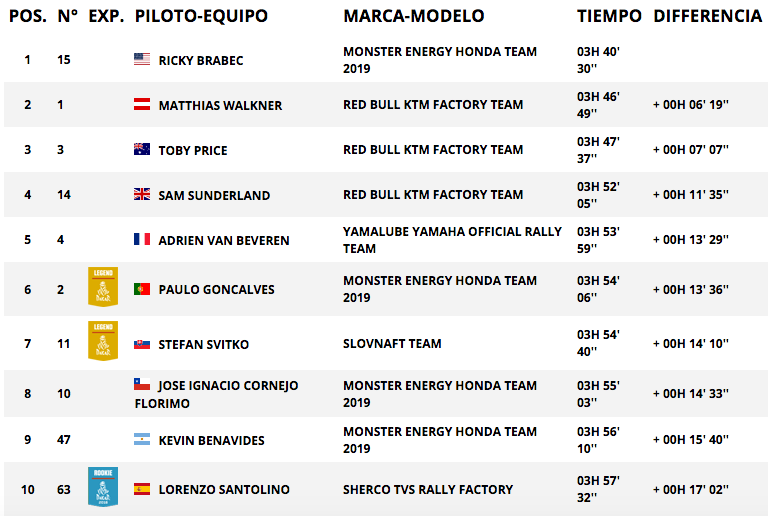768x516 pixels.
Task: Open rider name Kevin Benavides
Action: pyautogui.click(x=212, y=440)
